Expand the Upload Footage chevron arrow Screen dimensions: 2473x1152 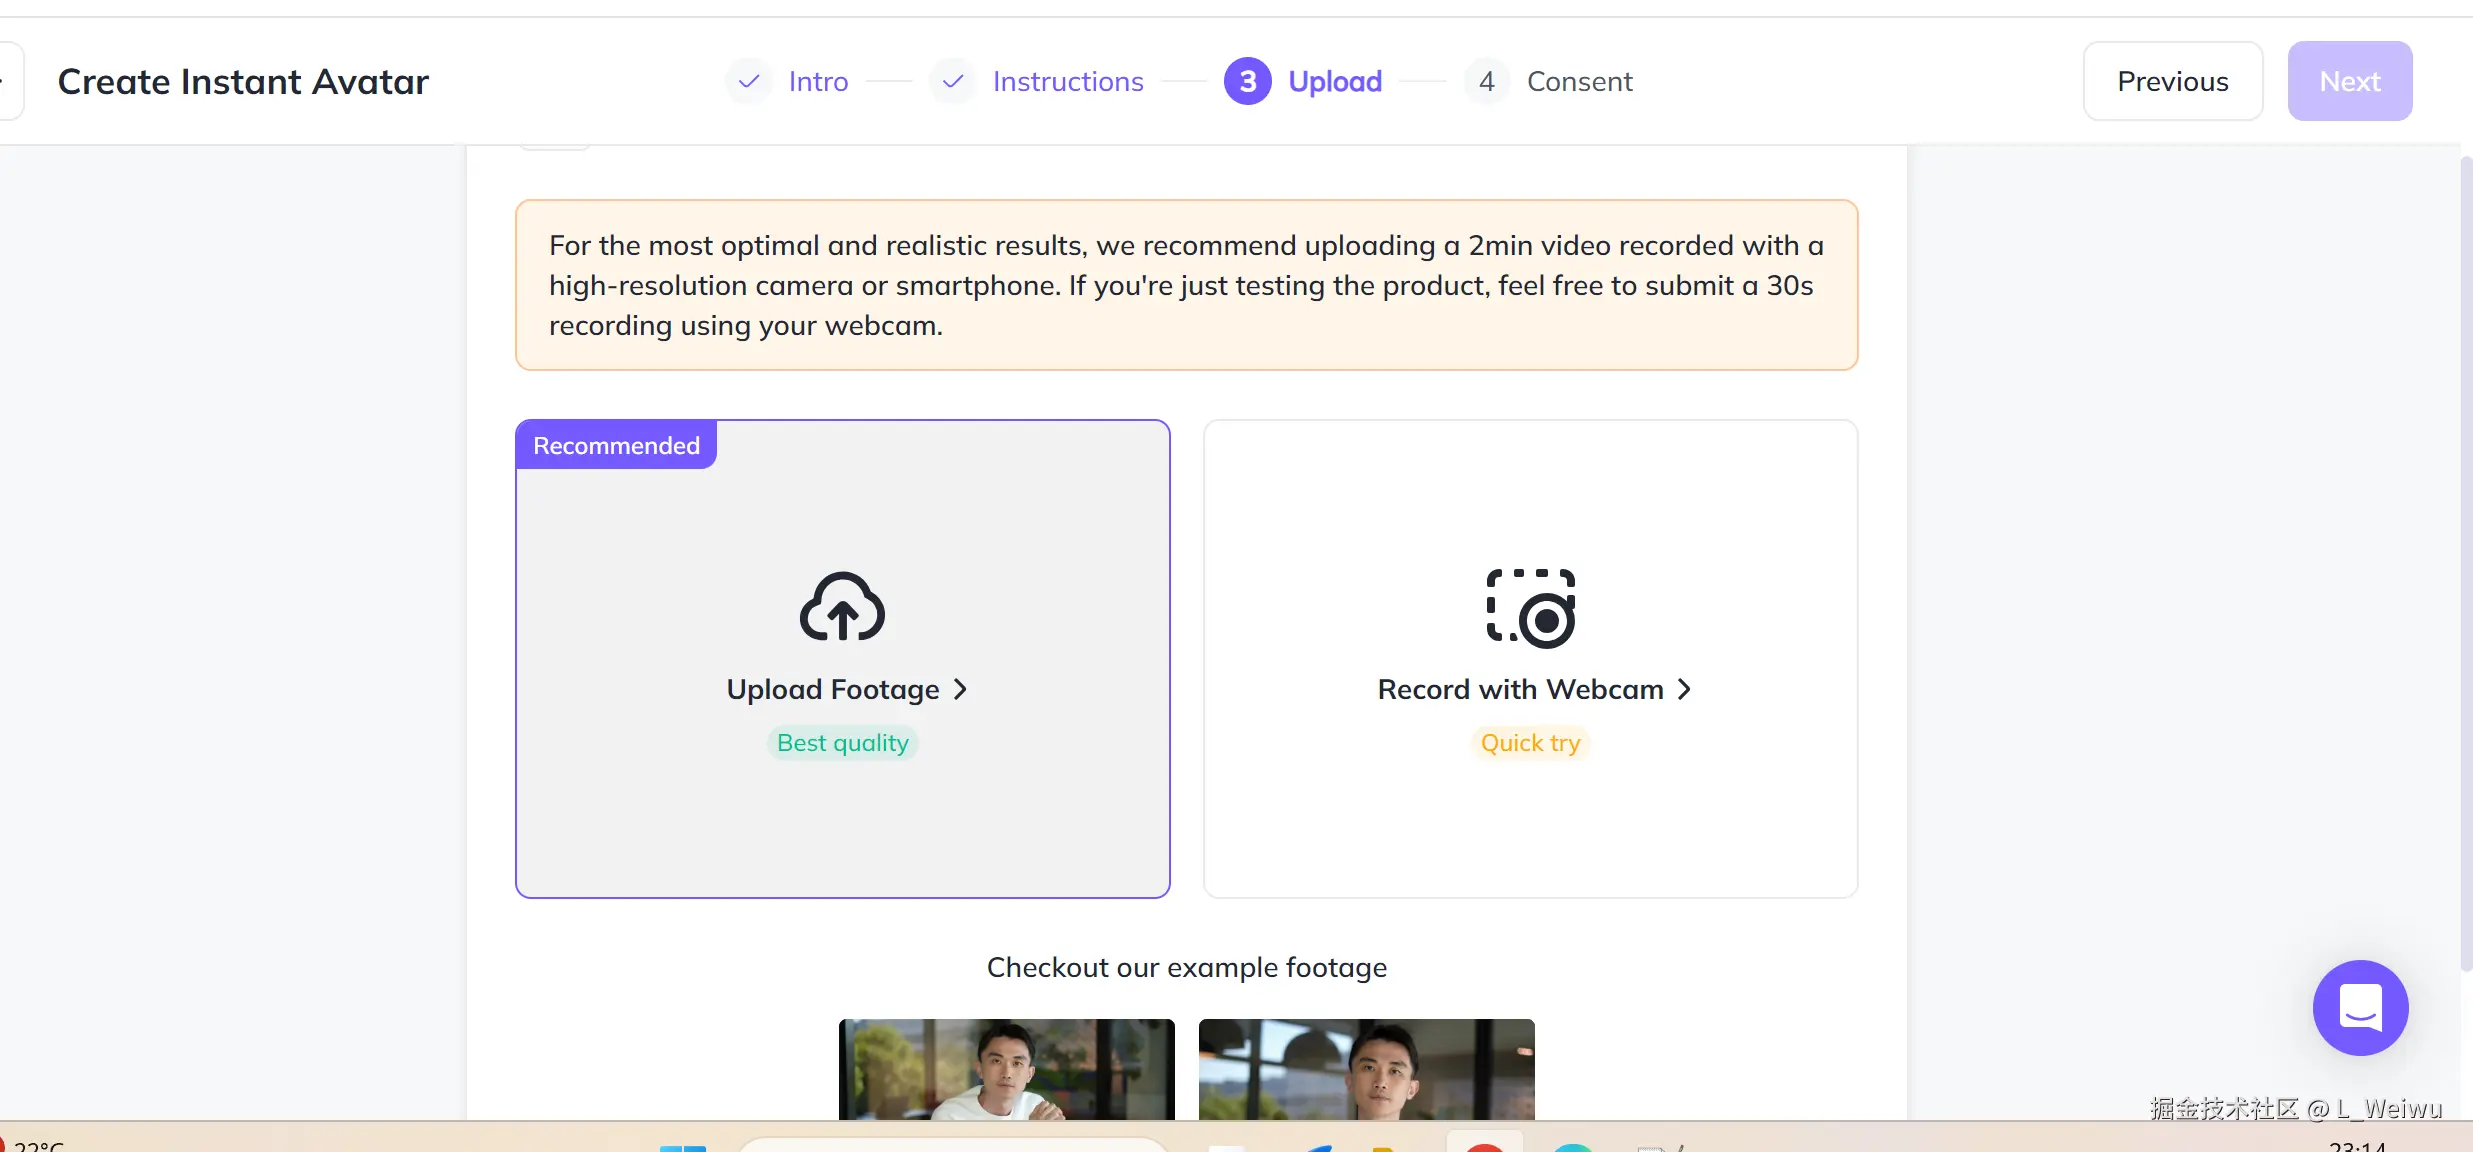pos(960,689)
